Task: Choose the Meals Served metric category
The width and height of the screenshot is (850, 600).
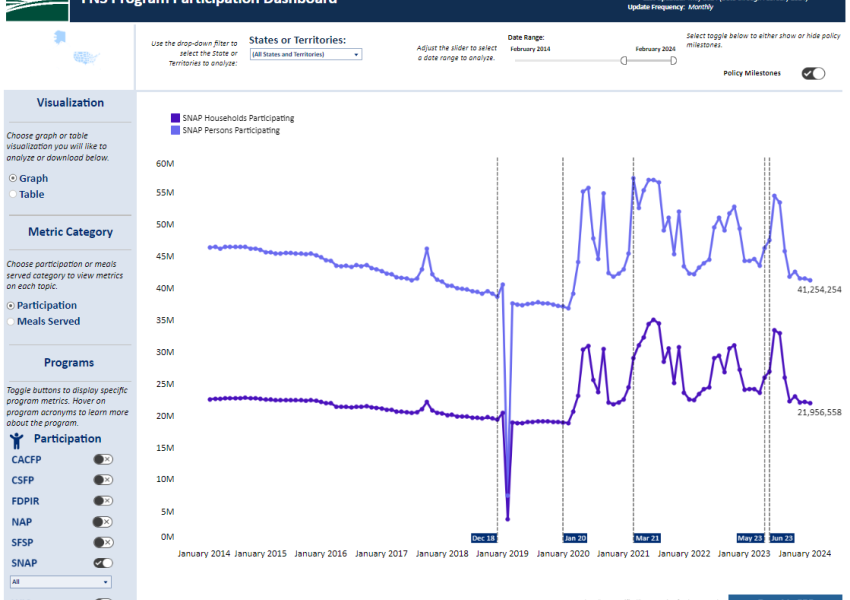Action: click(x=11, y=321)
